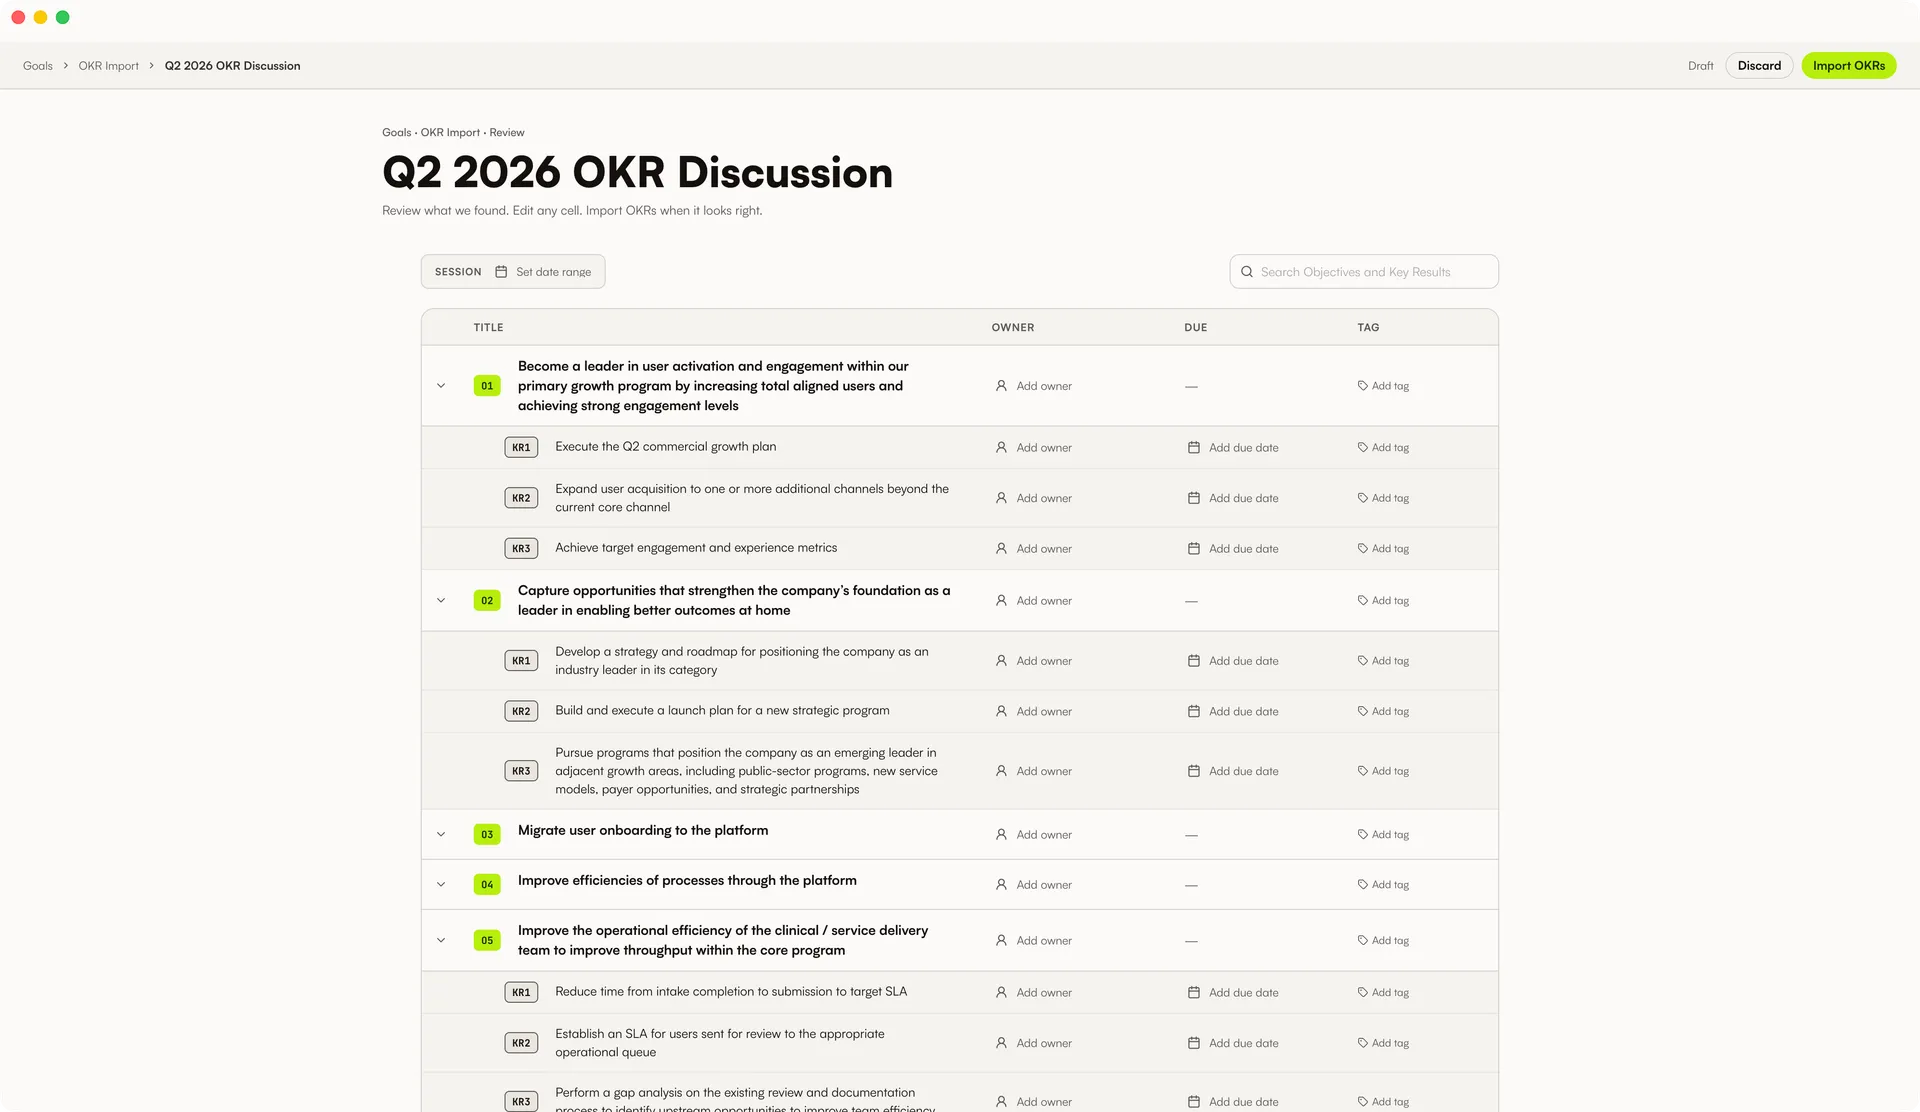Add tag to Execute the Q2 commercial growth plan
The image size is (1920, 1112).
[1383, 448]
